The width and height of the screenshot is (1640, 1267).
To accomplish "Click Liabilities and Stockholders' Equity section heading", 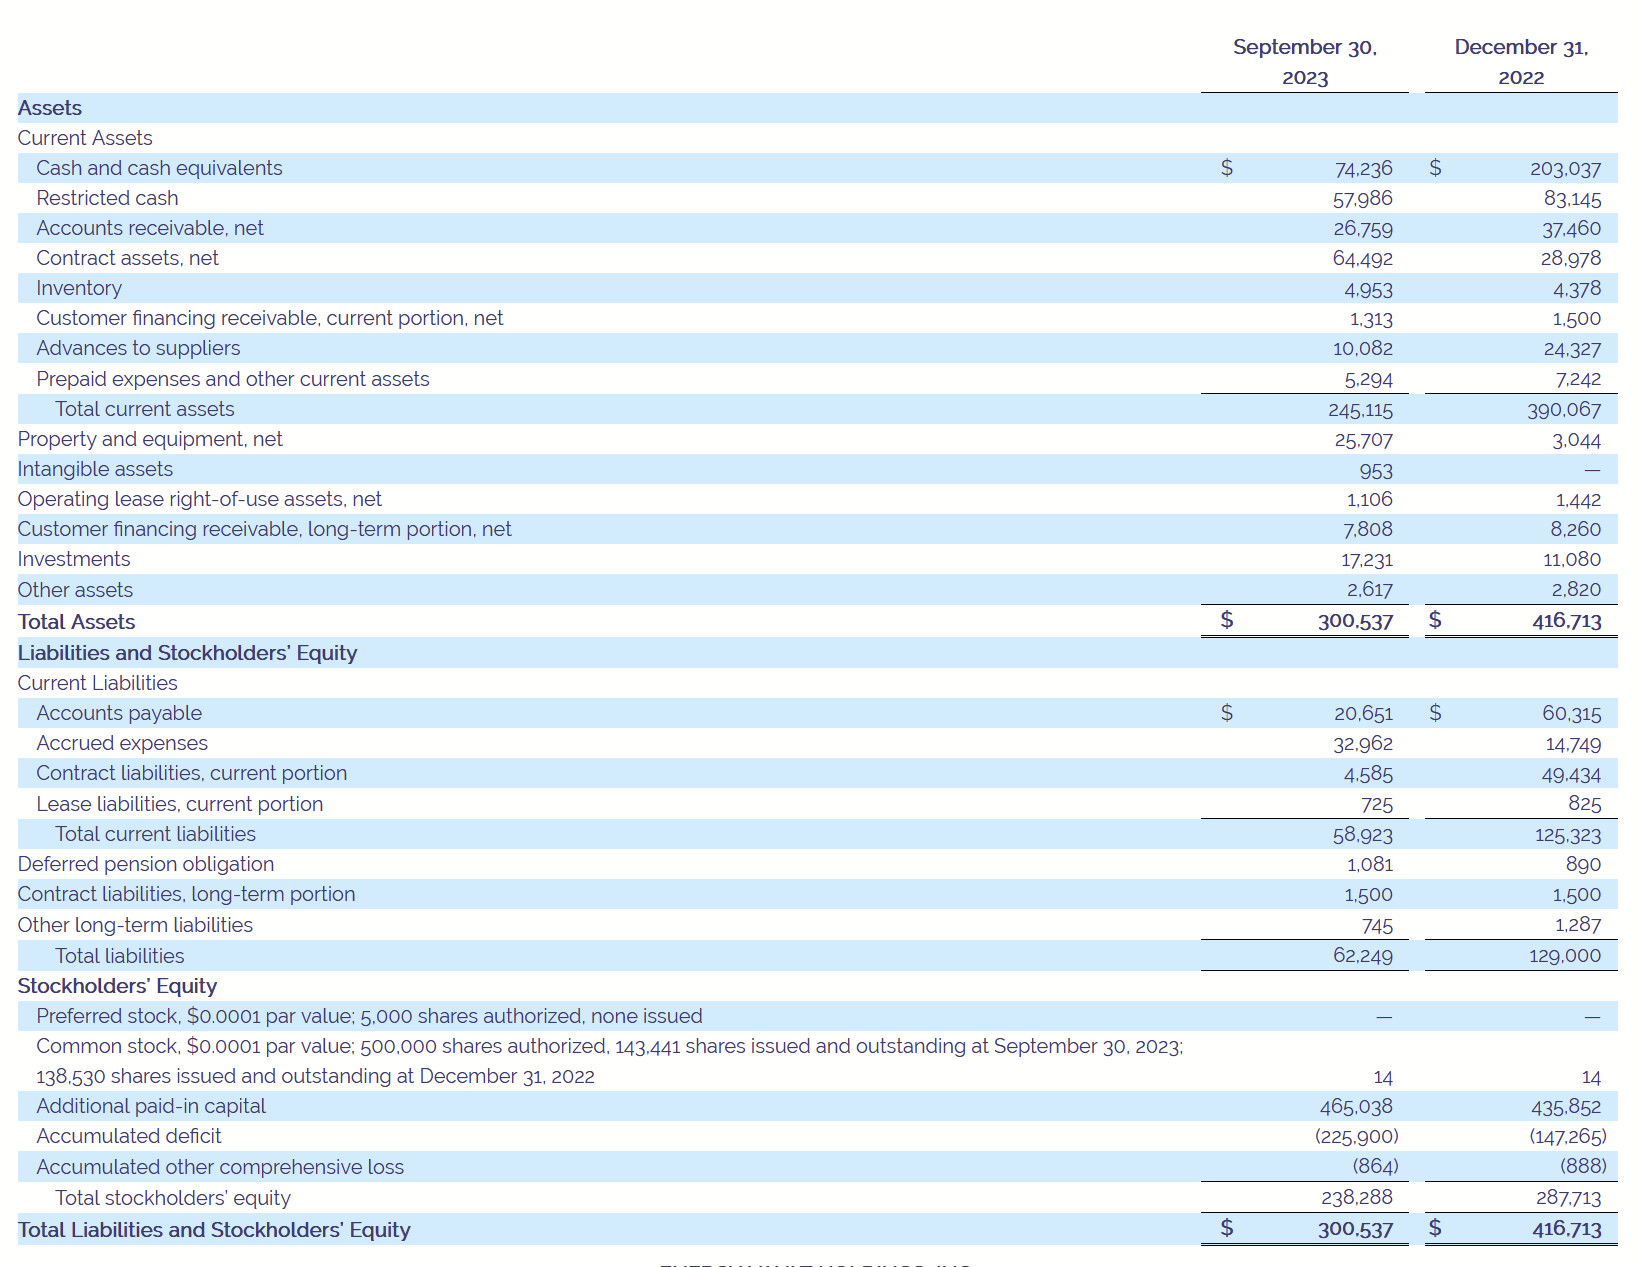I will point(187,653).
